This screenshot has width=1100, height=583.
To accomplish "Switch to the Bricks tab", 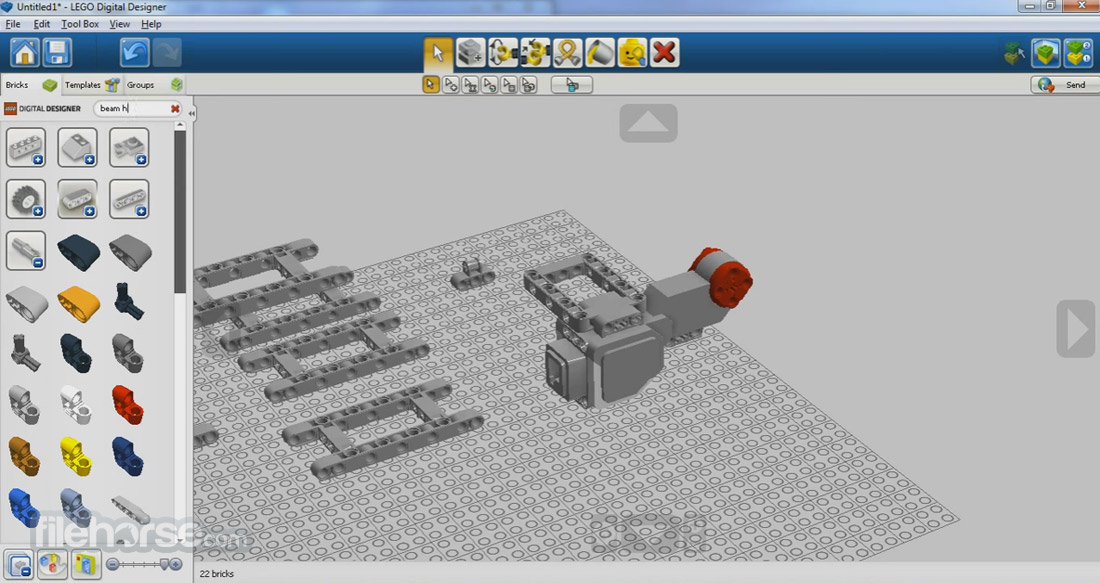I will coord(31,85).
